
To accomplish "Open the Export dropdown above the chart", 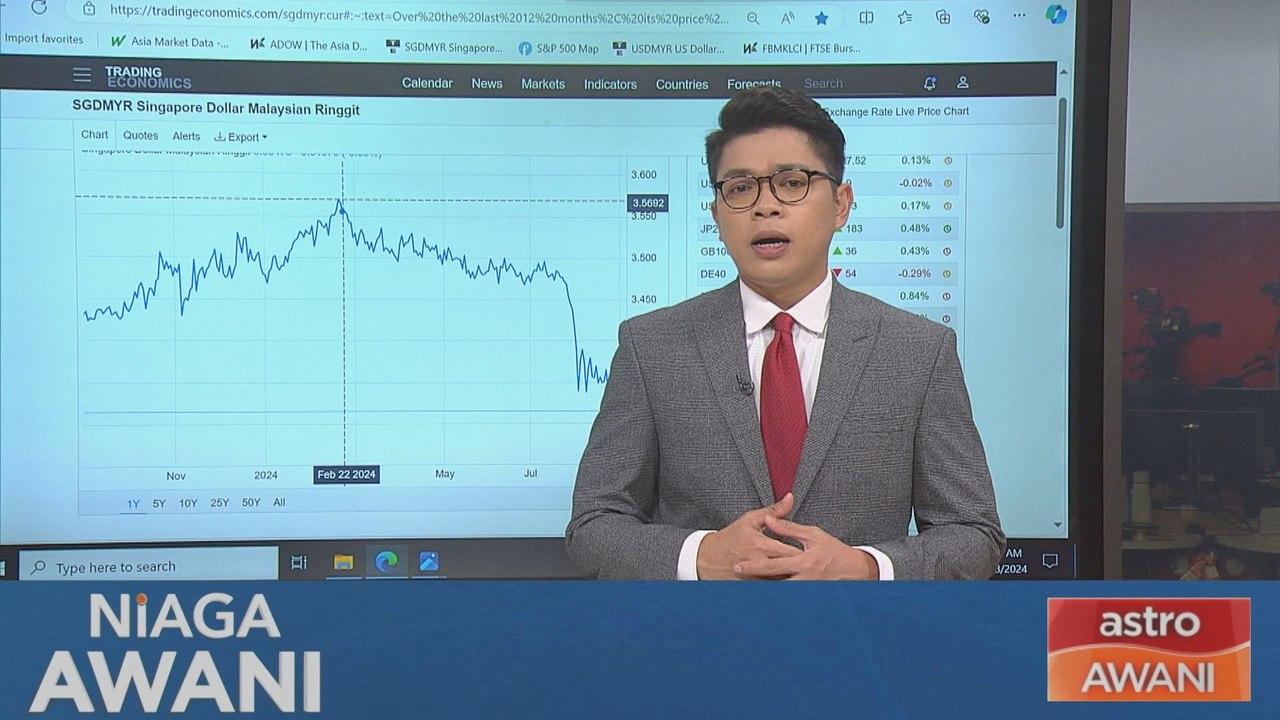I will click(x=241, y=137).
